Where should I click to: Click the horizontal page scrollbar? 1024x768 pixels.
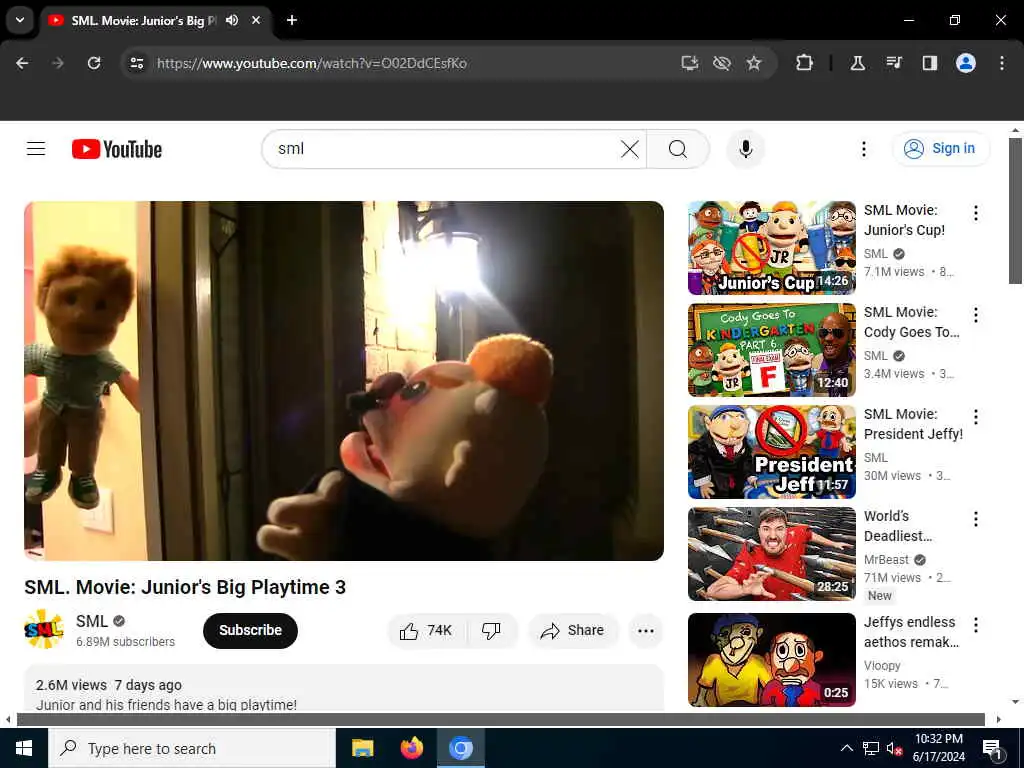[500, 720]
